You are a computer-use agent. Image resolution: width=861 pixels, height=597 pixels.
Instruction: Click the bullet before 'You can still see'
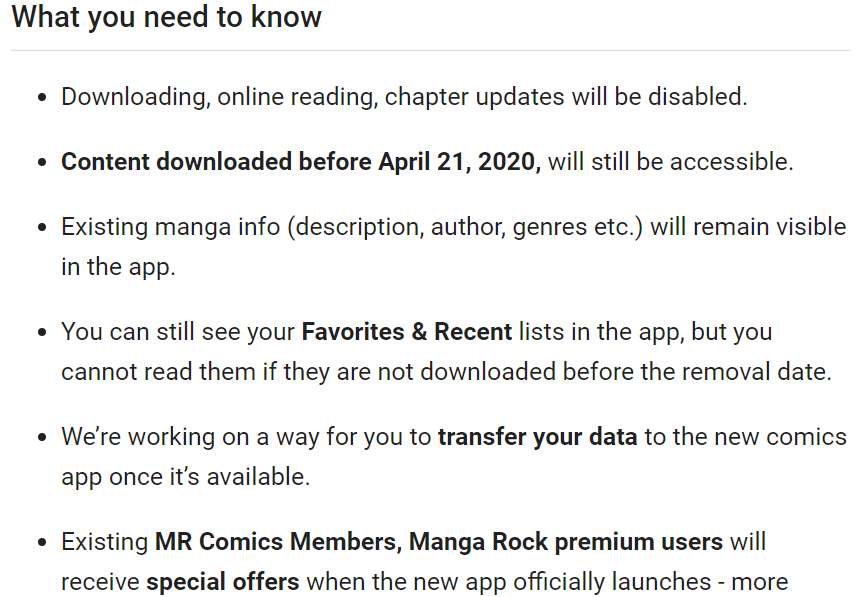pyautogui.click(x=42, y=332)
